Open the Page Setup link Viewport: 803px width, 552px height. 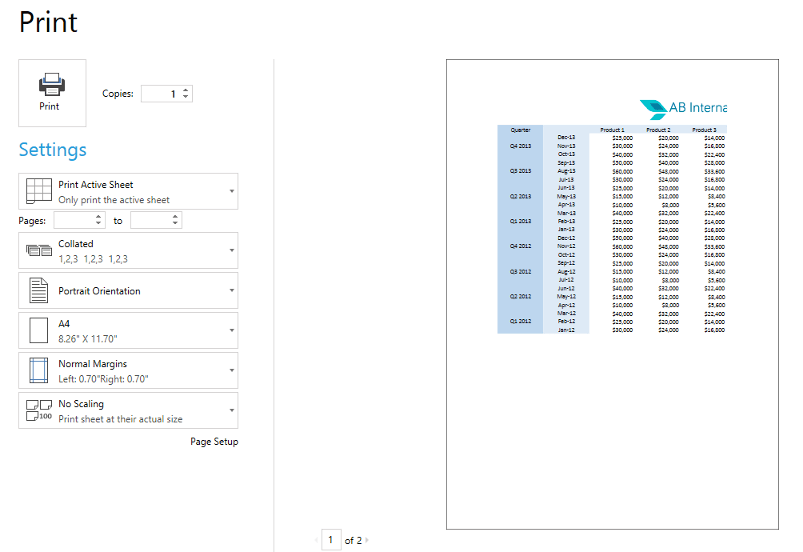pos(214,441)
